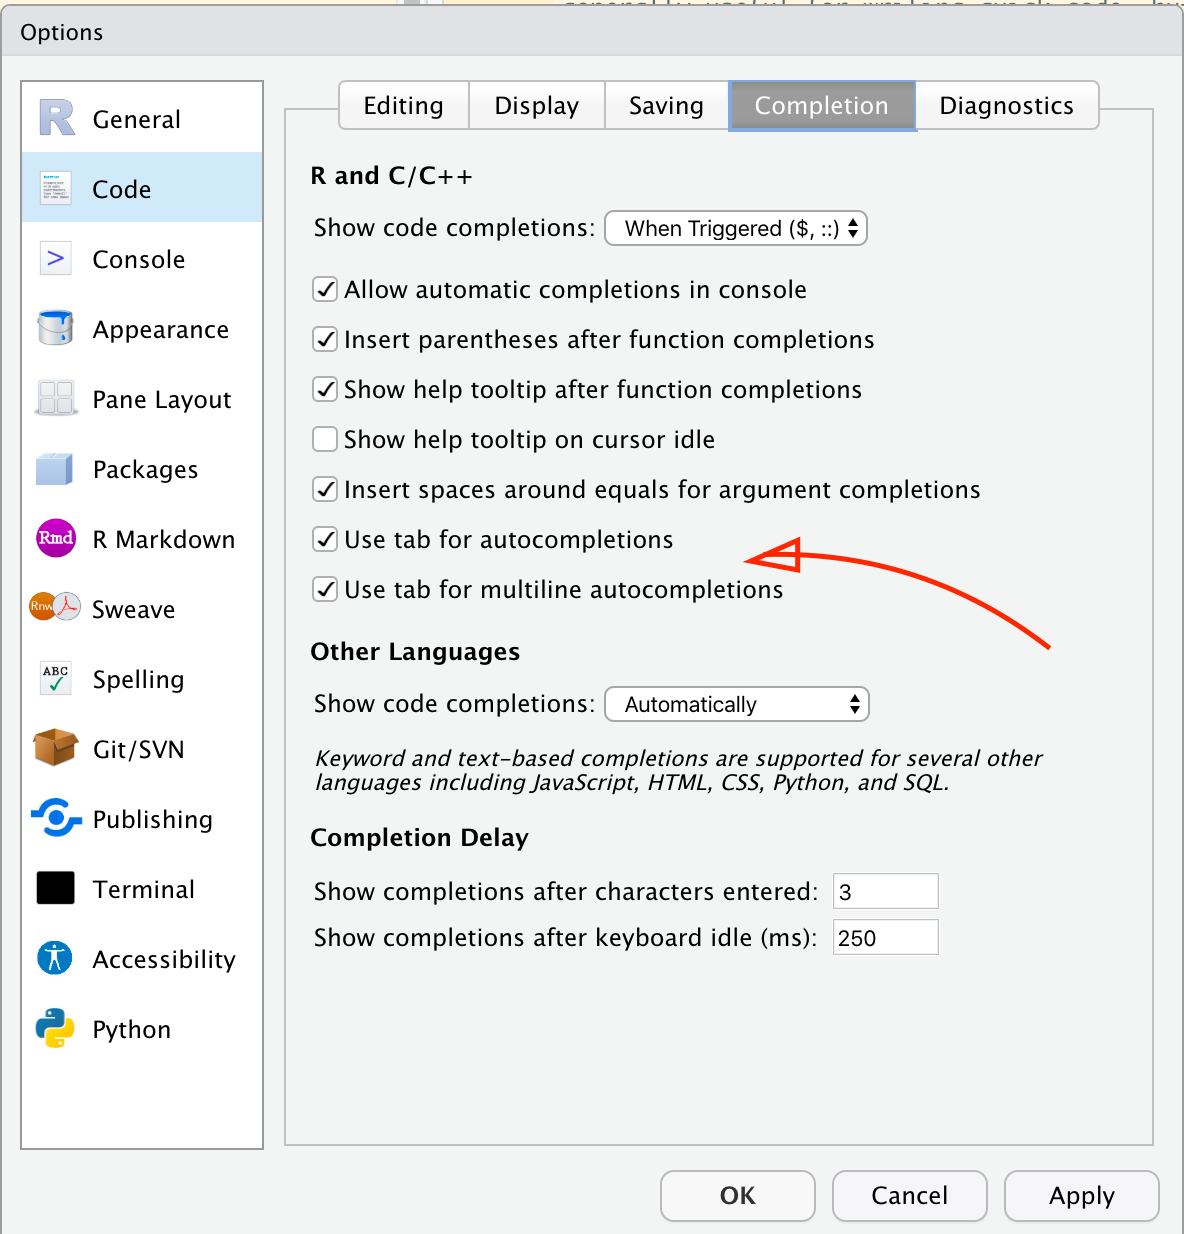Select the Appearance label in sidebar
Screen dimensions: 1184x1234
(x=161, y=330)
